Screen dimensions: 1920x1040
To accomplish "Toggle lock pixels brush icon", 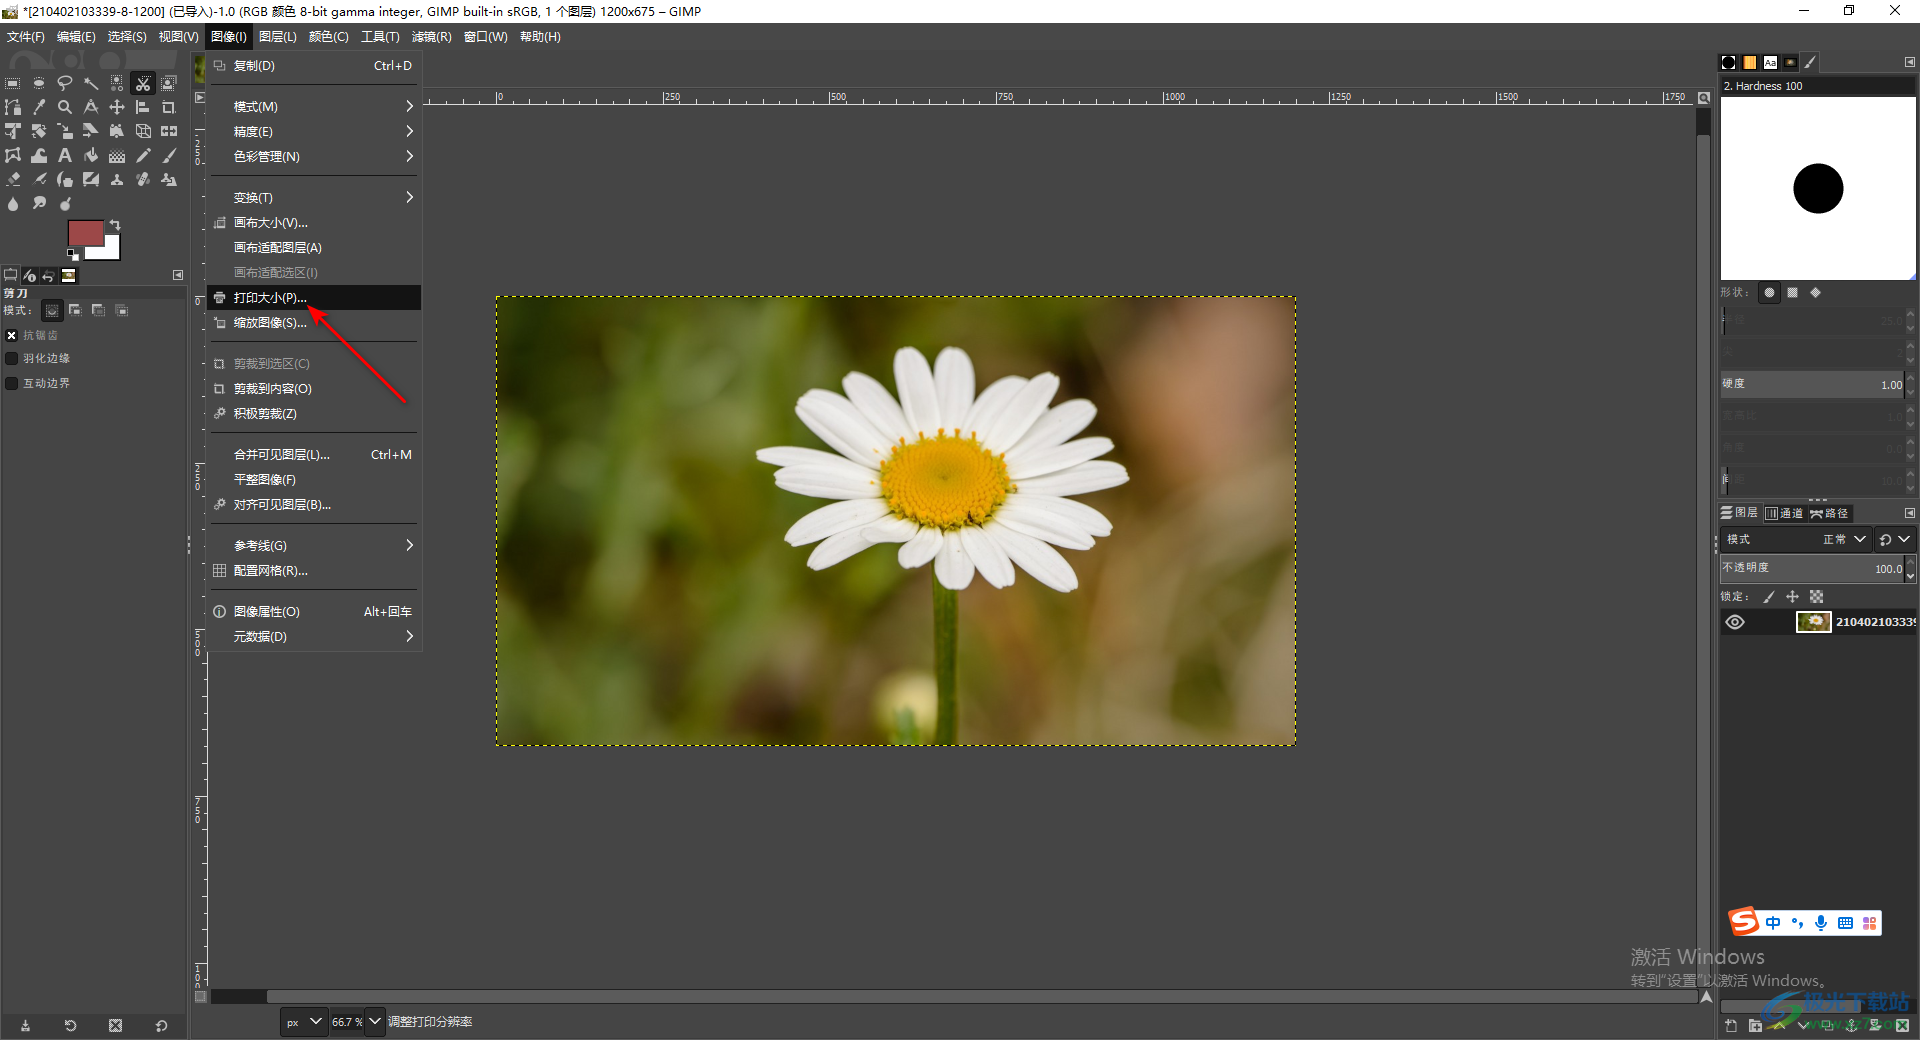I will tap(1769, 597).
